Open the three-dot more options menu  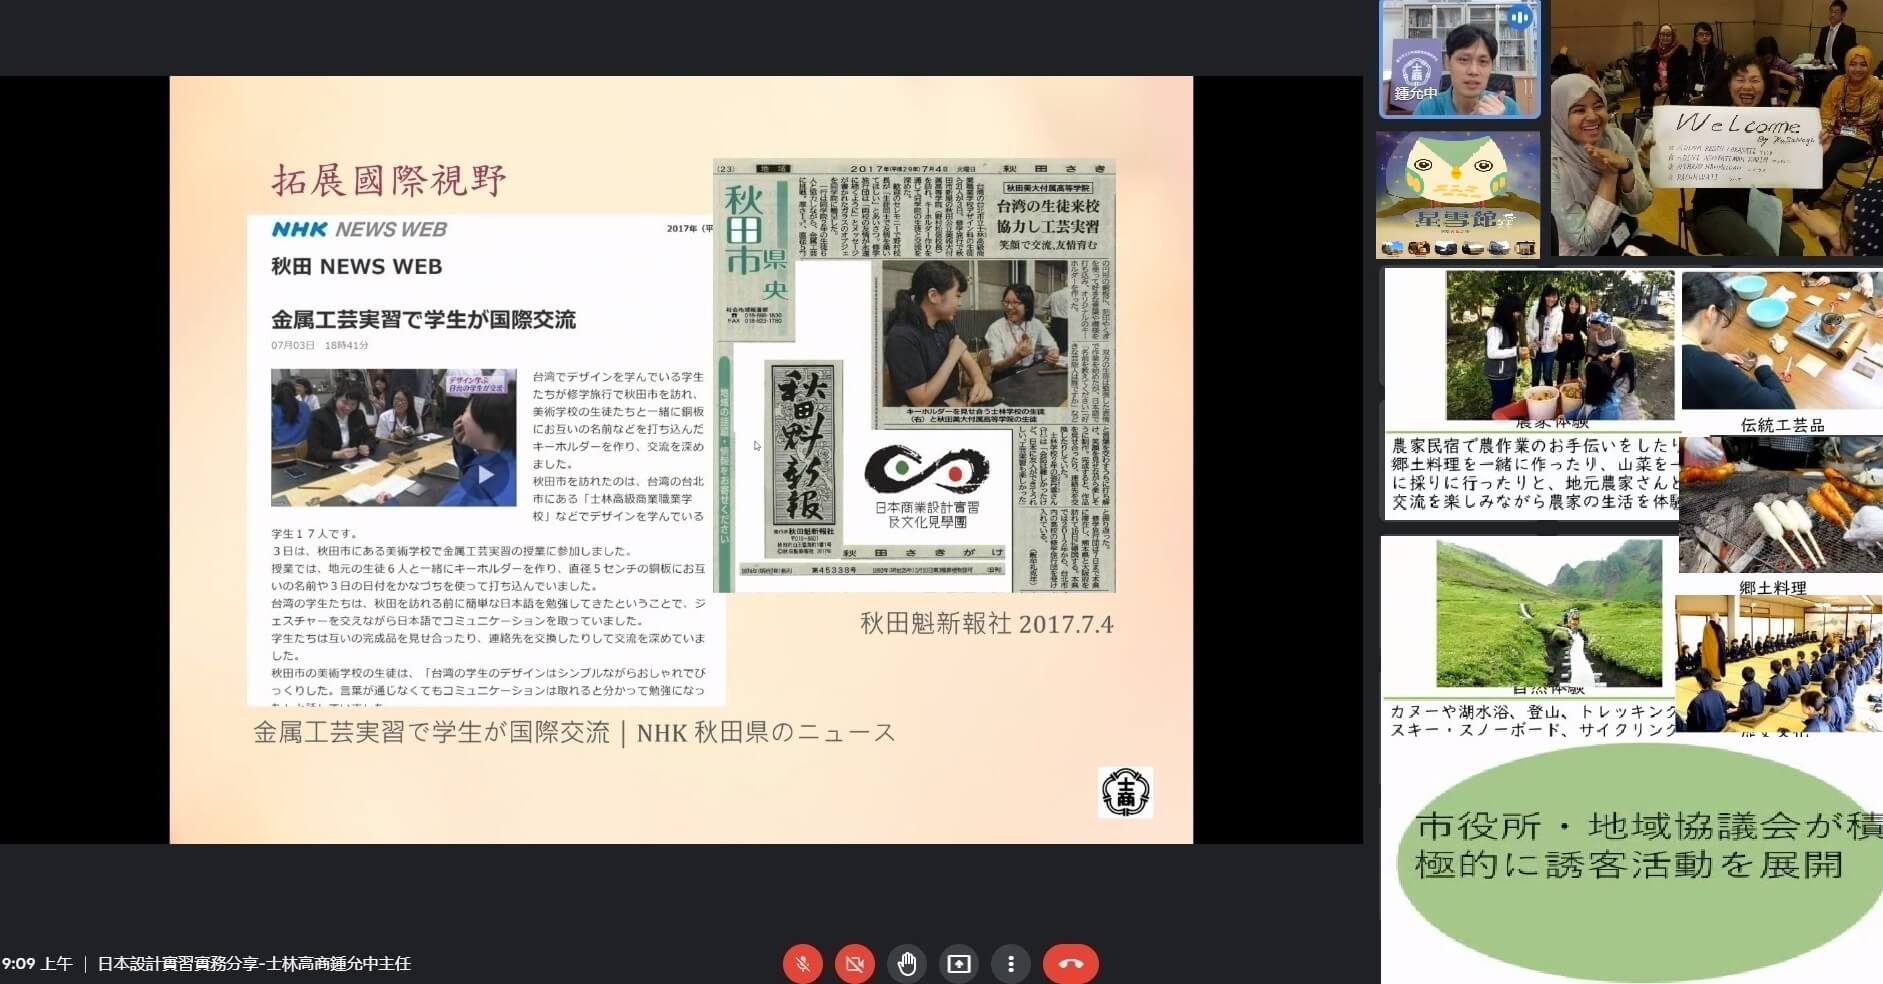(x=1011, y=964)
